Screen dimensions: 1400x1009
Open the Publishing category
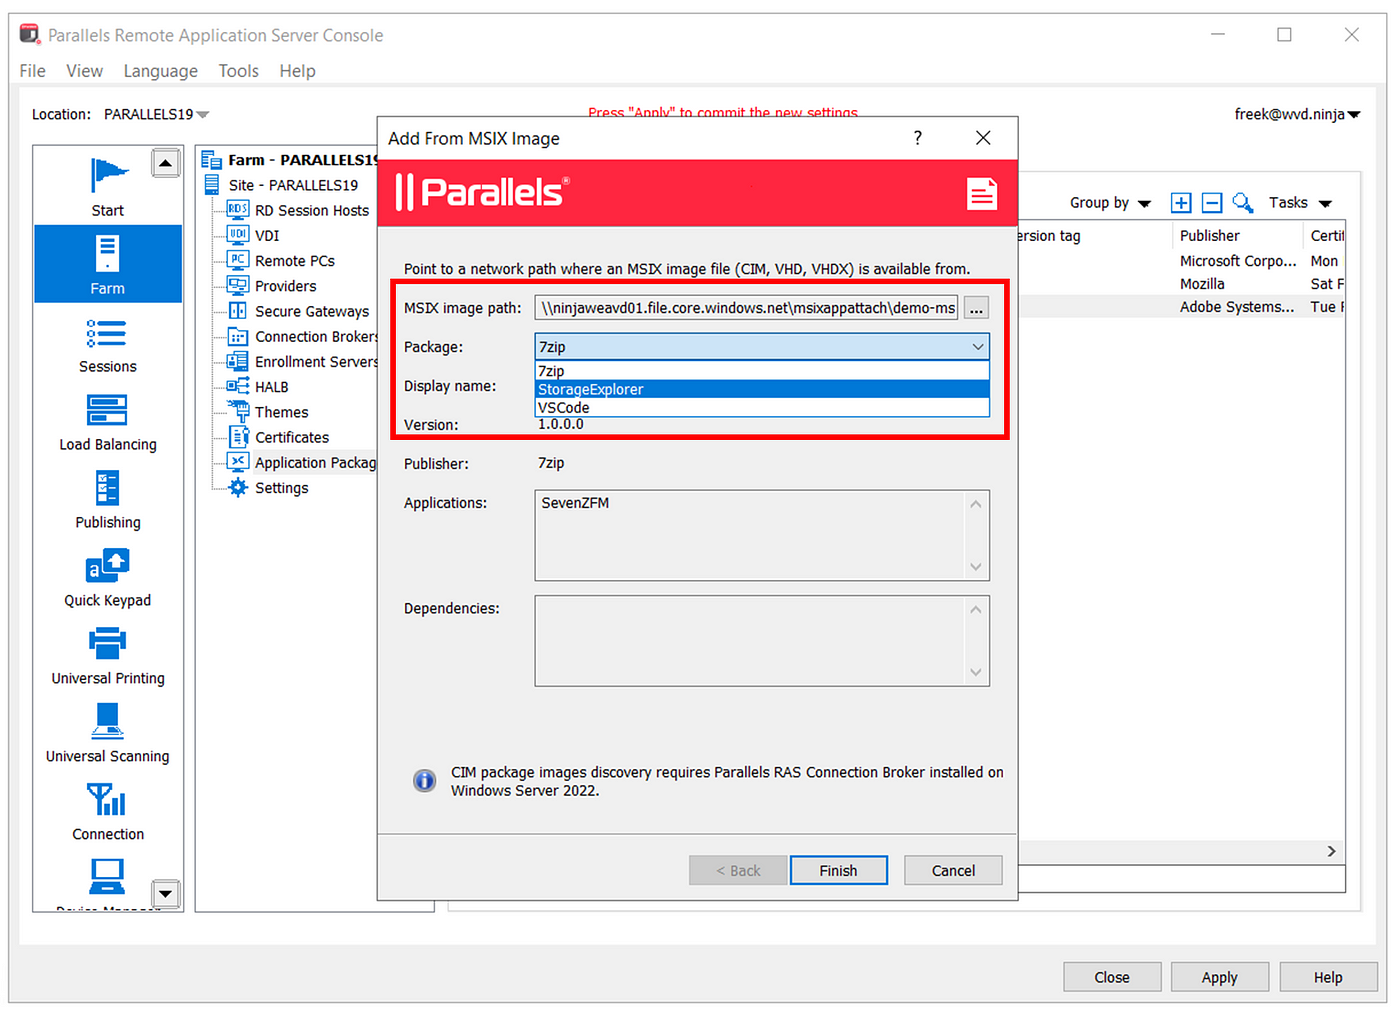(107, 501)
